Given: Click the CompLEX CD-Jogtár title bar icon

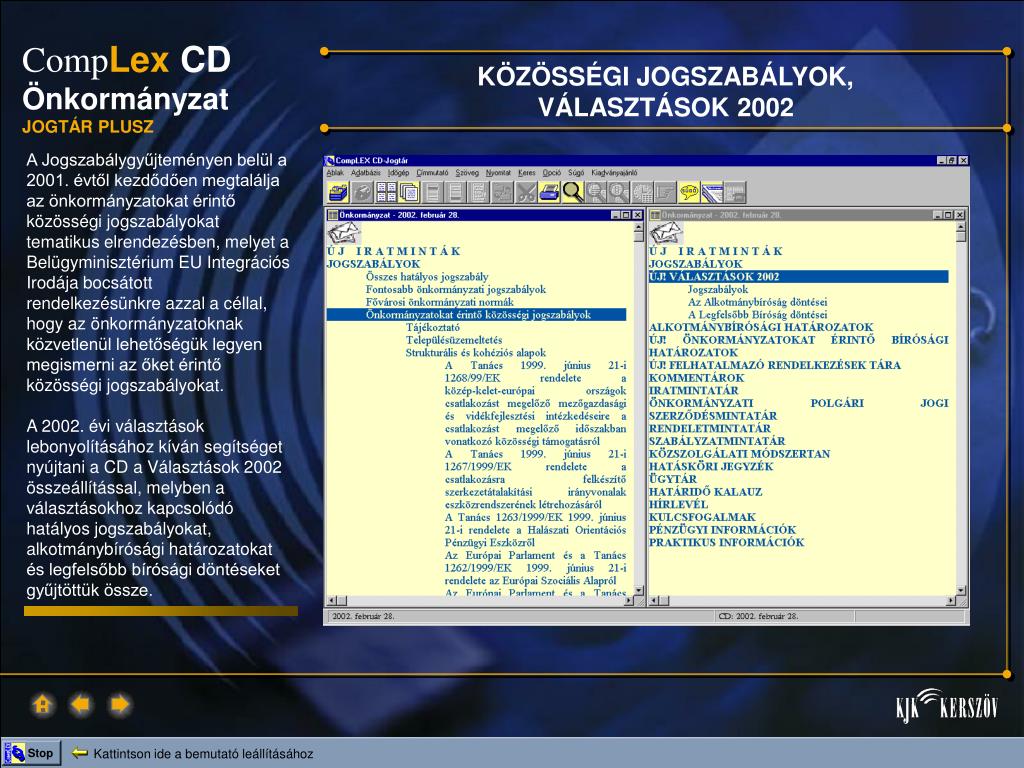Looking at the screenshot, I should [330, 161].
